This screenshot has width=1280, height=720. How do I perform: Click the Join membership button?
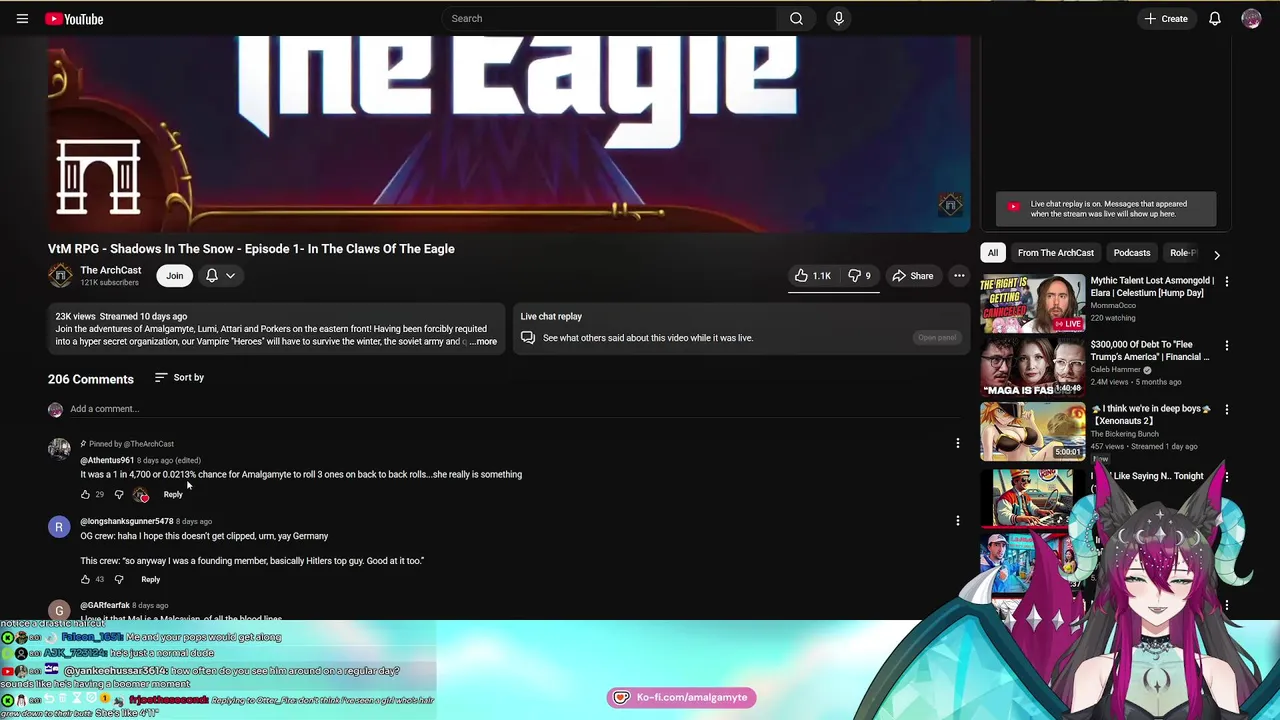pyautogui.click(x=174, y=276)
